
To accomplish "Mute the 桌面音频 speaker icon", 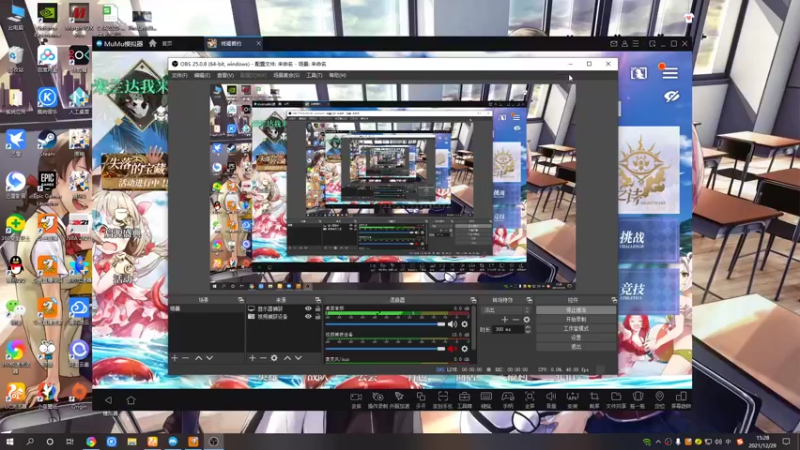I will (453, 324).
